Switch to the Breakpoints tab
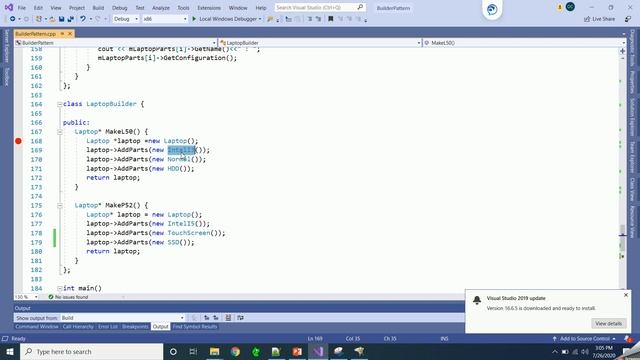The height and width of the screenshot is (360, 640). point(135,327)
